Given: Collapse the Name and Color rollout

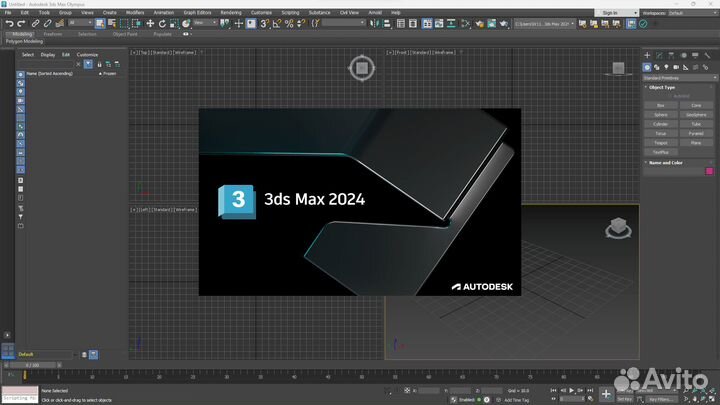Looking at the screenshot, I should 665,163.
